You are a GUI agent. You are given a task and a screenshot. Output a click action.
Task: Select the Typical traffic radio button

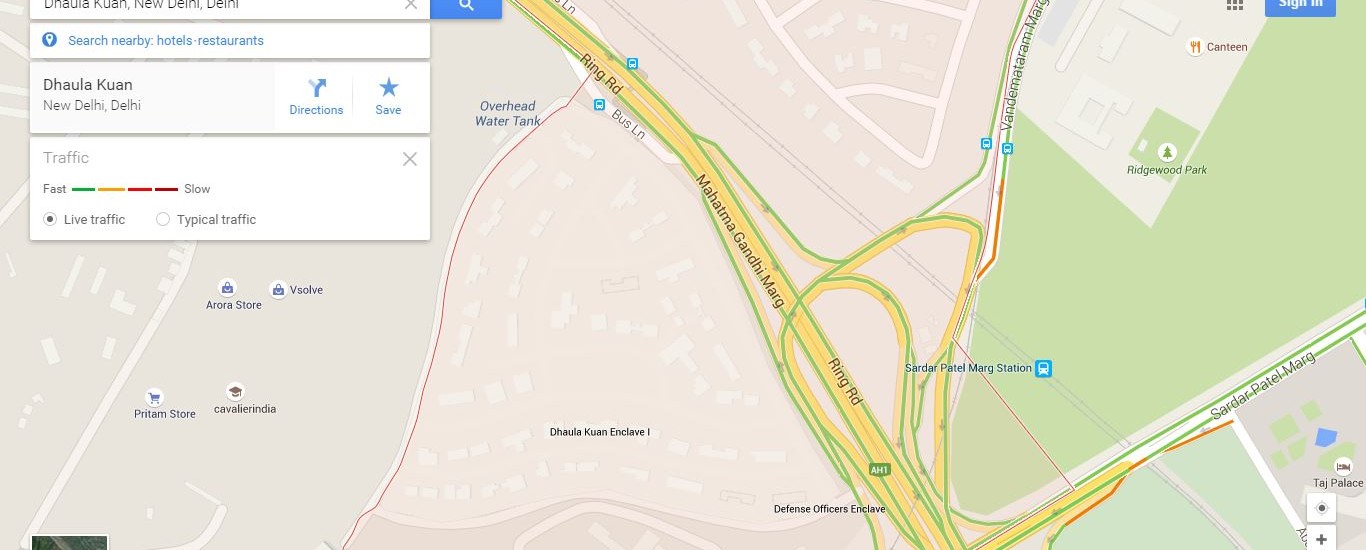pos(163,219)
